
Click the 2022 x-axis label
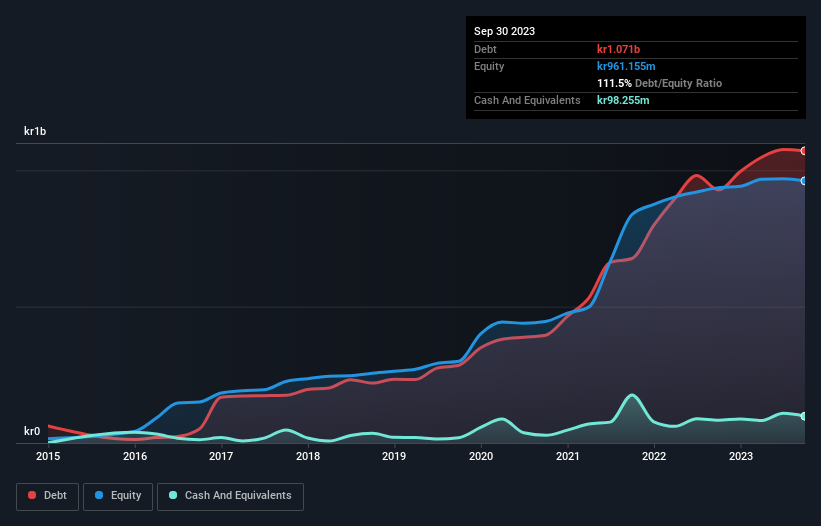(x=654, y=456)
